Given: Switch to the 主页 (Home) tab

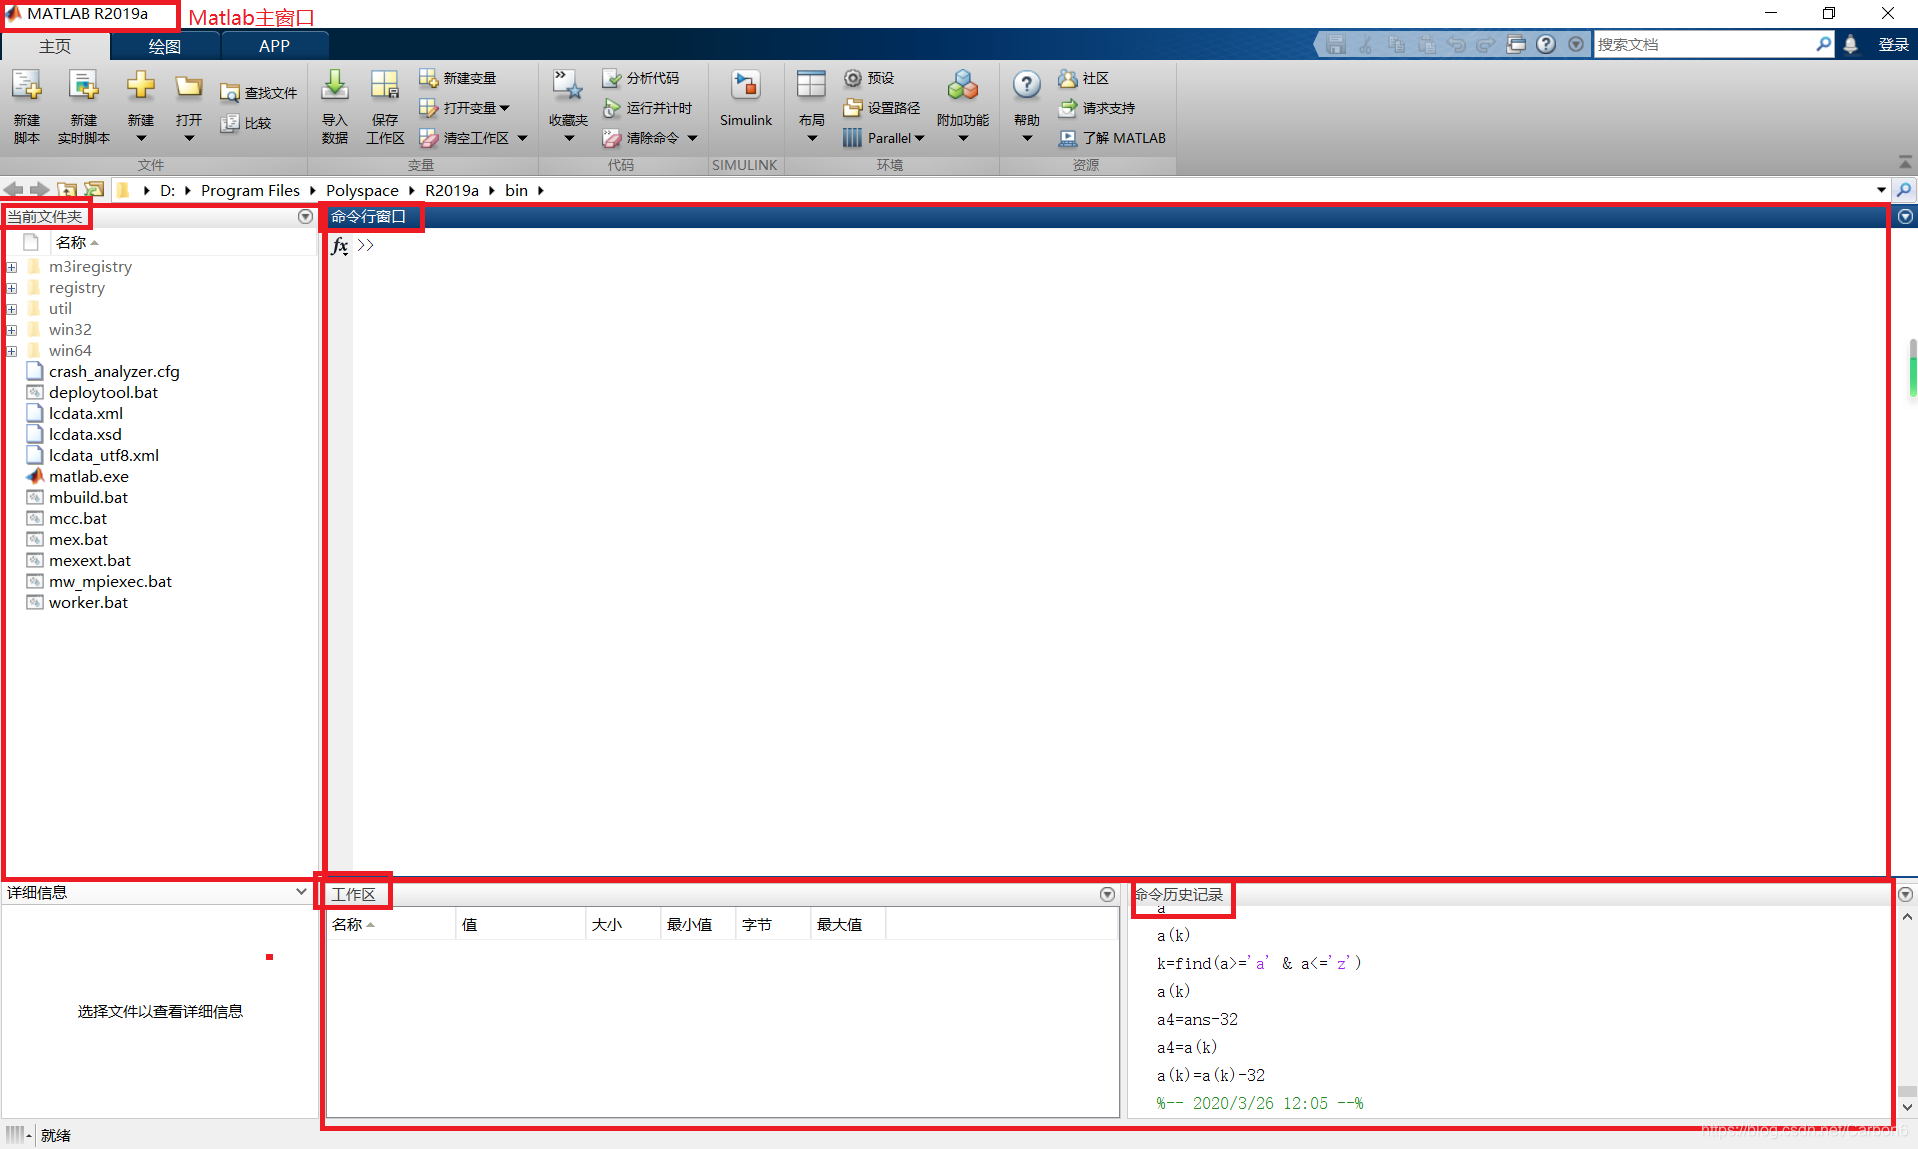Looking at the screenshot, I should [55, 46].
